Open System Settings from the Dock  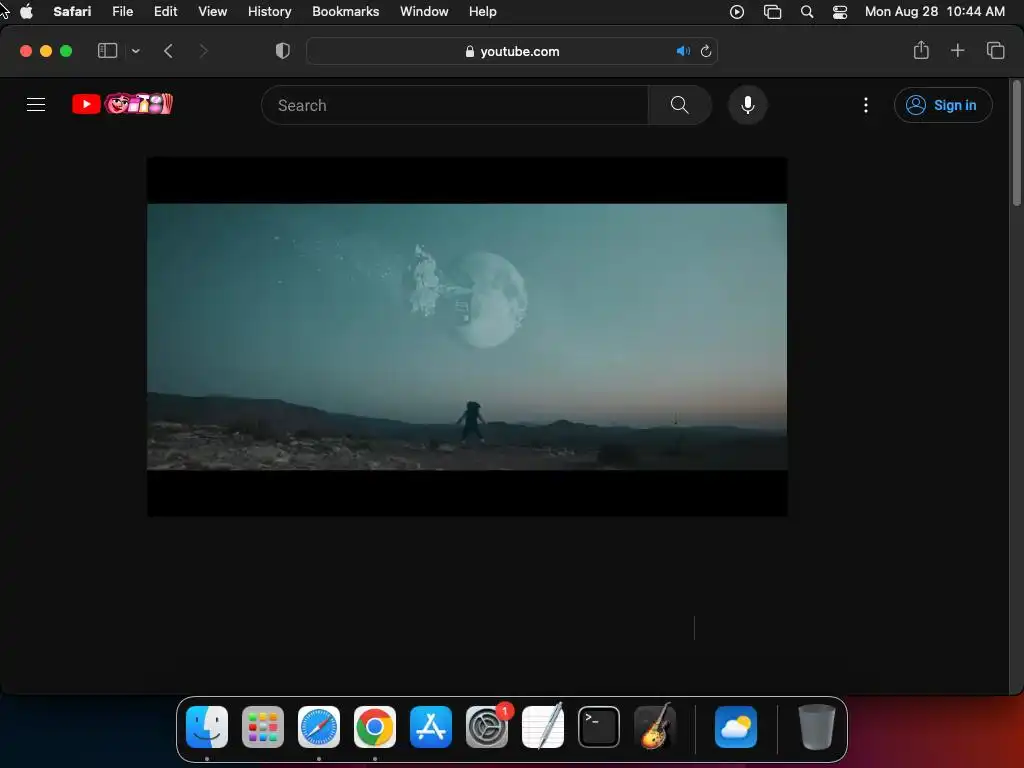487,727
